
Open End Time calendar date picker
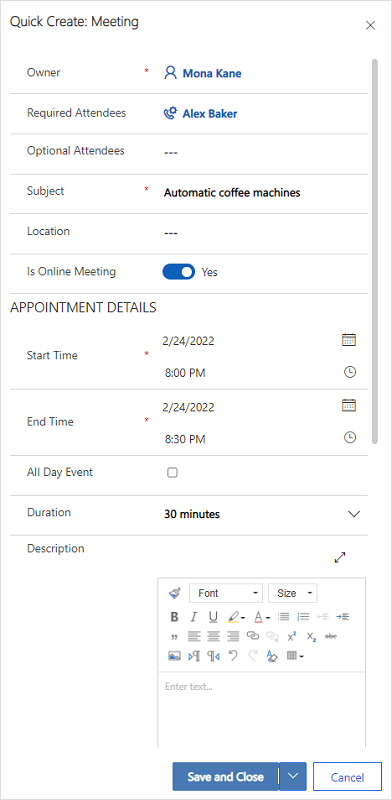click(349, 406)
